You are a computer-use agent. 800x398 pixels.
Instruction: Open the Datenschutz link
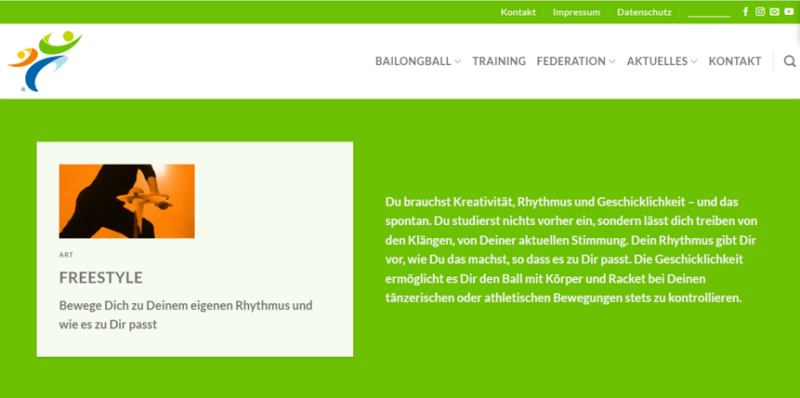click(x=644, y=12)
